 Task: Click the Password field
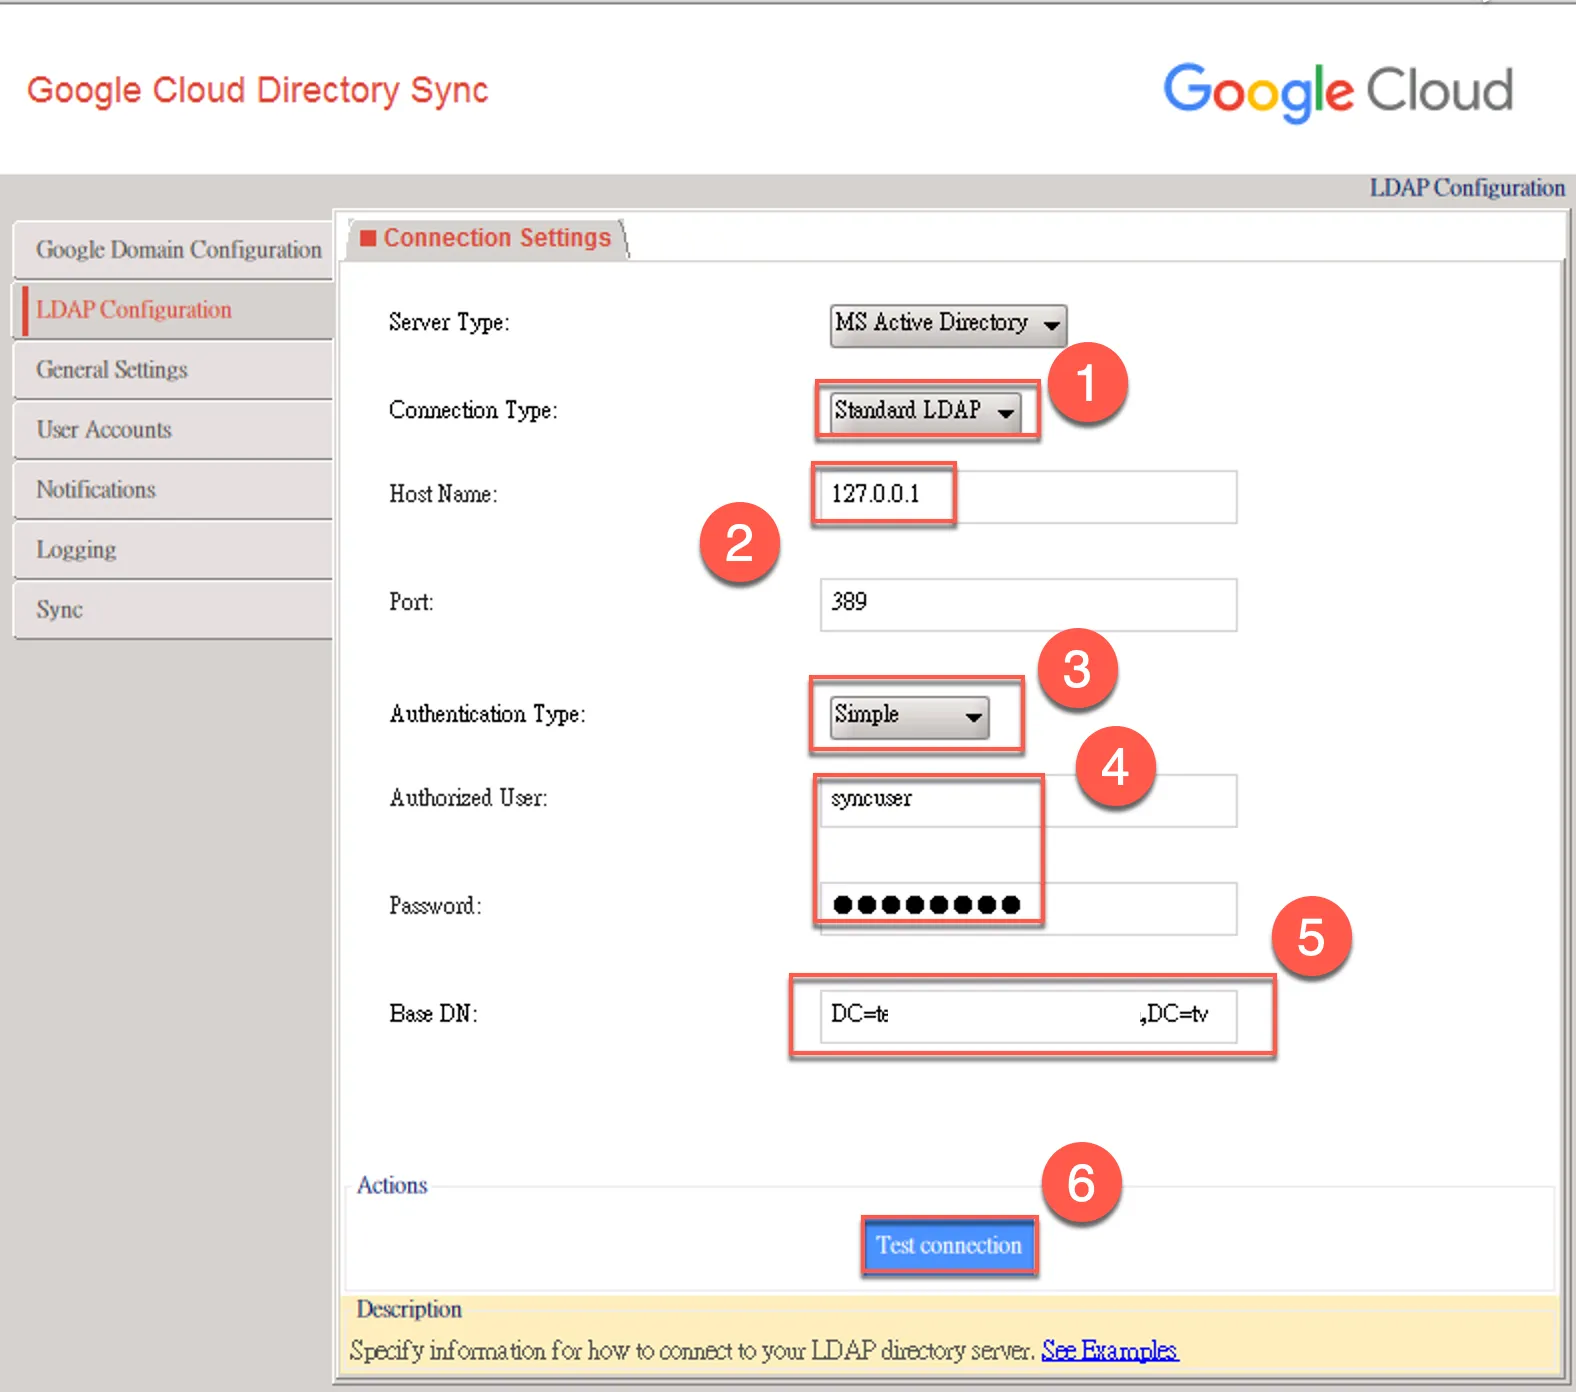coord(1028,908)
